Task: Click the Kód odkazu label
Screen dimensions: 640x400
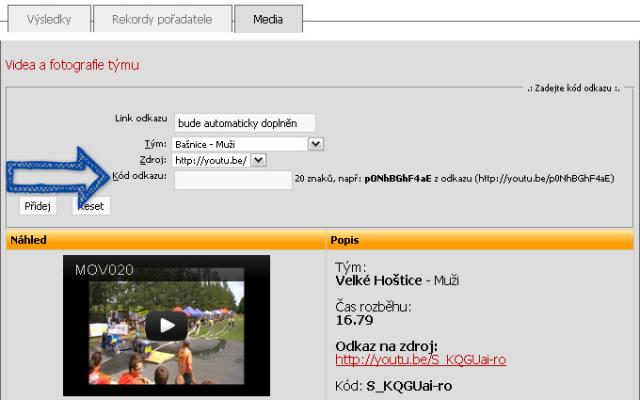Action: click(140, 176)
